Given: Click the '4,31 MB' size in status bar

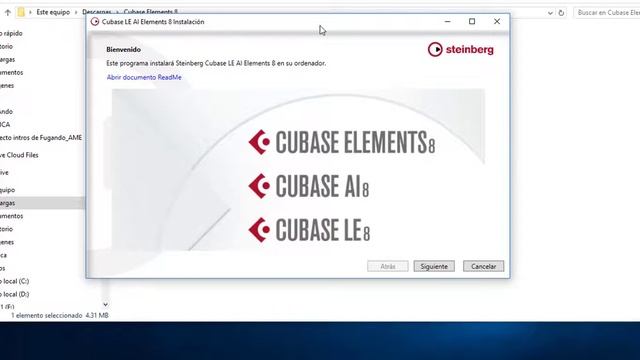Looking at the screenshot, I should [97, 316].
